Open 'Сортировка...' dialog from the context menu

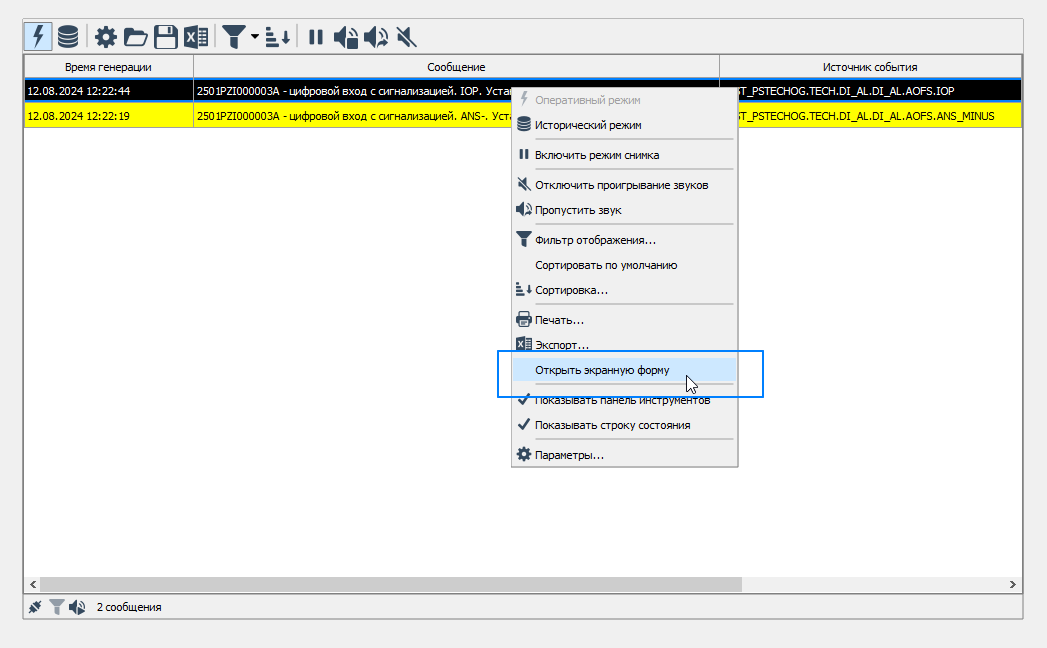[571, 290]
